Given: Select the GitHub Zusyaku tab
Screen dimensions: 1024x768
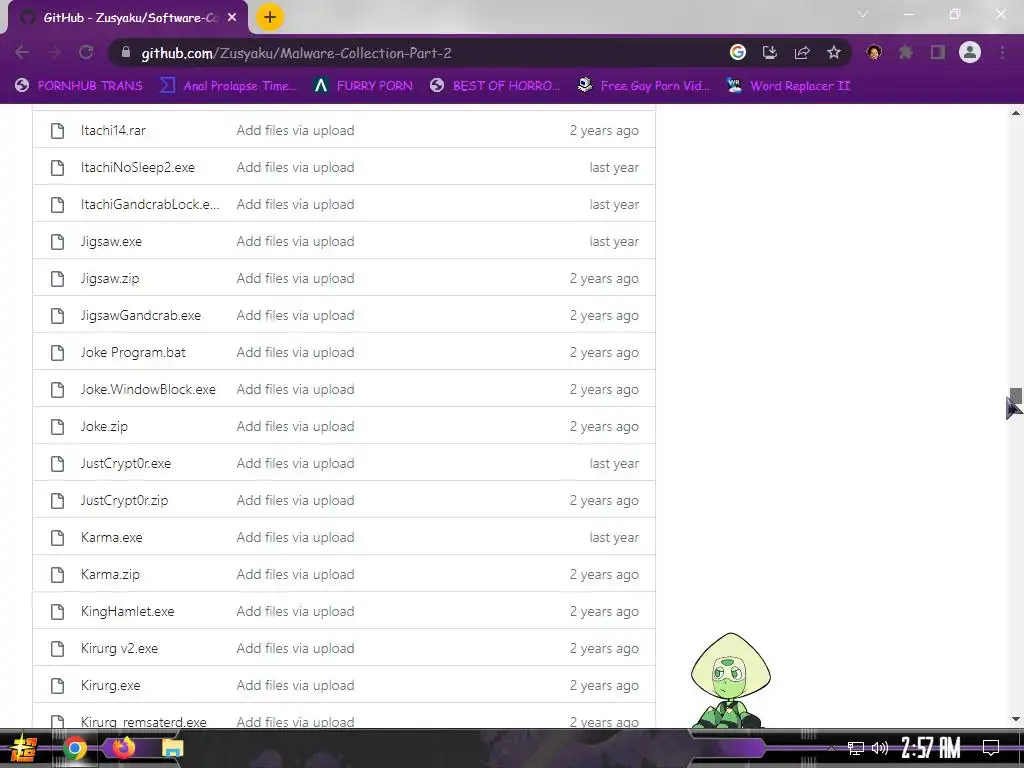Looking at the screenshot, I should point(127,18).
